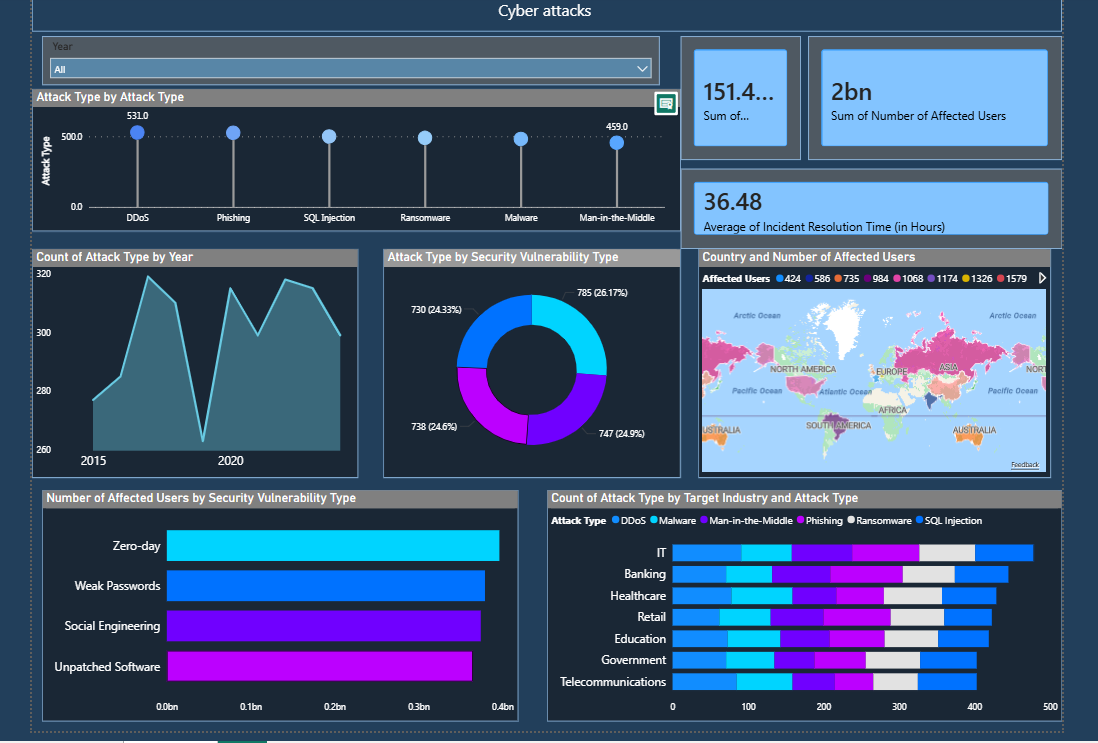Click the Year dropdown chevron arrow
Viewport: 1098px width, 743px height.
(x=643, y=69)
